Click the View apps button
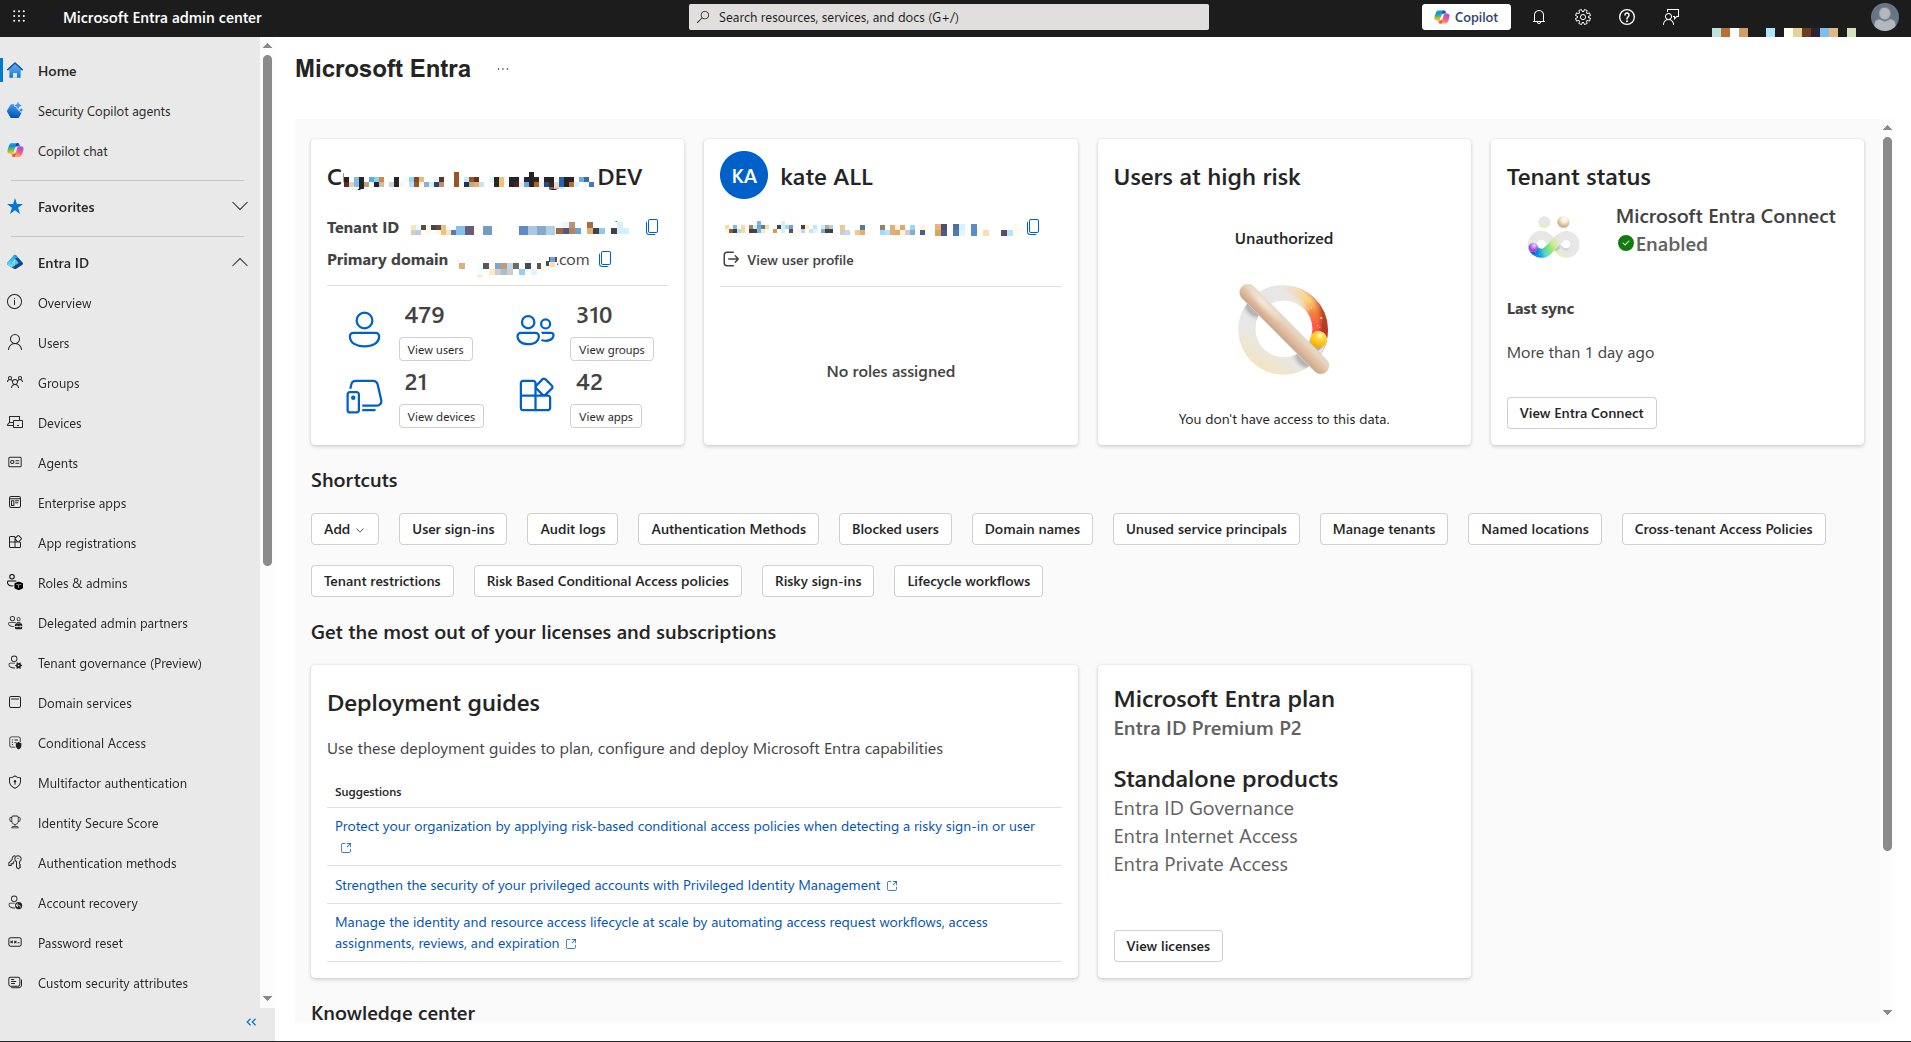The height and width of the screenshot is (1042, 1911). coord(606,416)
